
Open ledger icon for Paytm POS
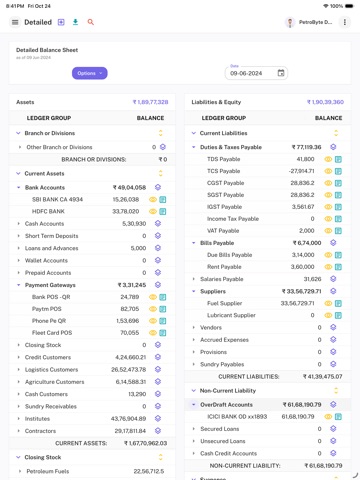pos(163,309)
